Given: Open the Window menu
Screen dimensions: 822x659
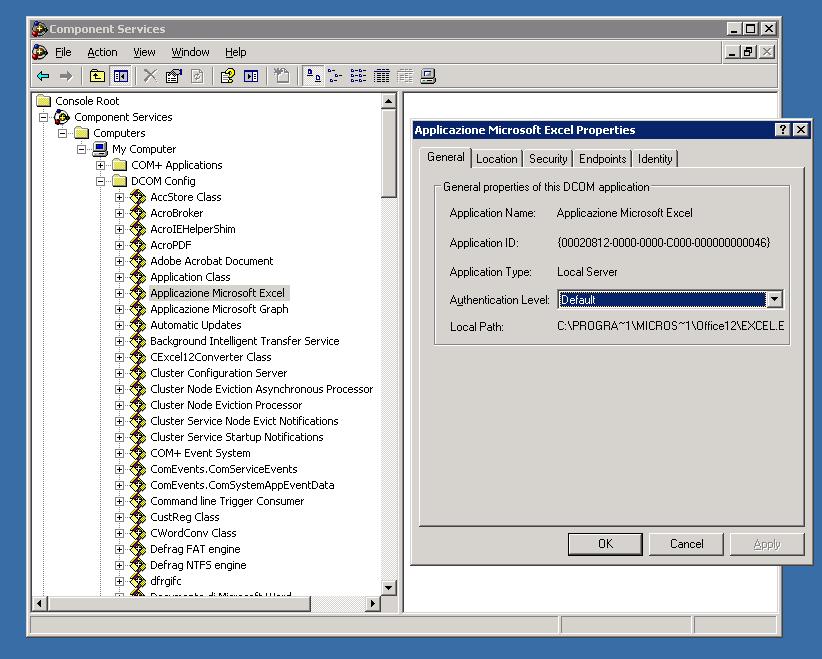Looking at the screenshot, I should click(190, 52).
